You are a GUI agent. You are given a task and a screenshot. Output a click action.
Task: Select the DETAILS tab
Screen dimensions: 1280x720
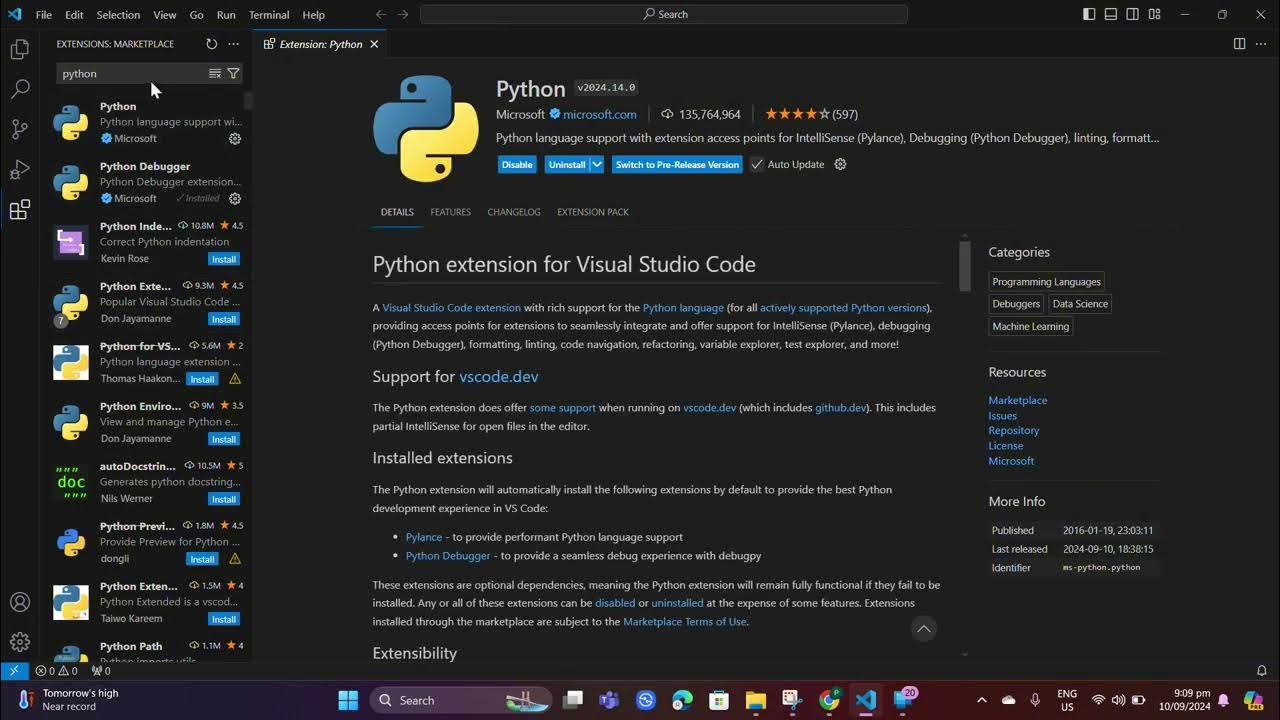[x=397, y=212]
